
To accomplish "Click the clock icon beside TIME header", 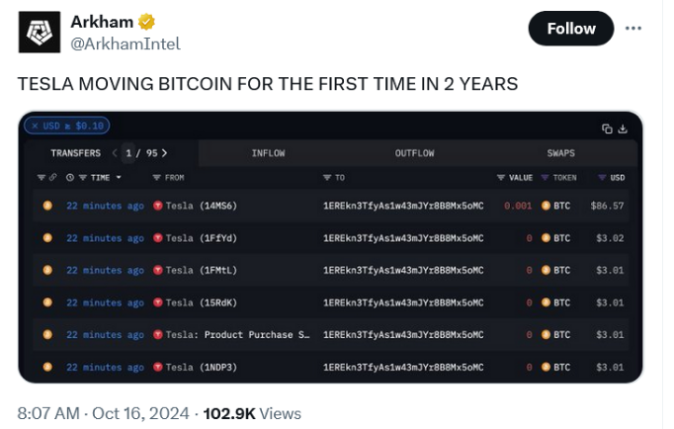I will 70,178.
